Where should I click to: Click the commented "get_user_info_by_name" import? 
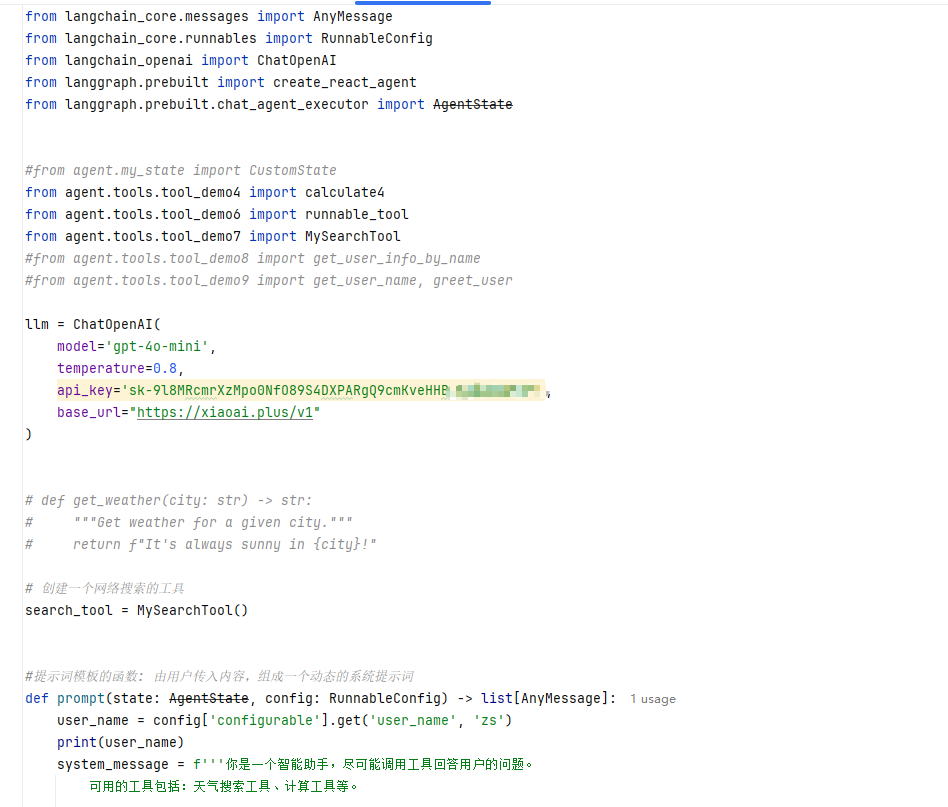397,259
